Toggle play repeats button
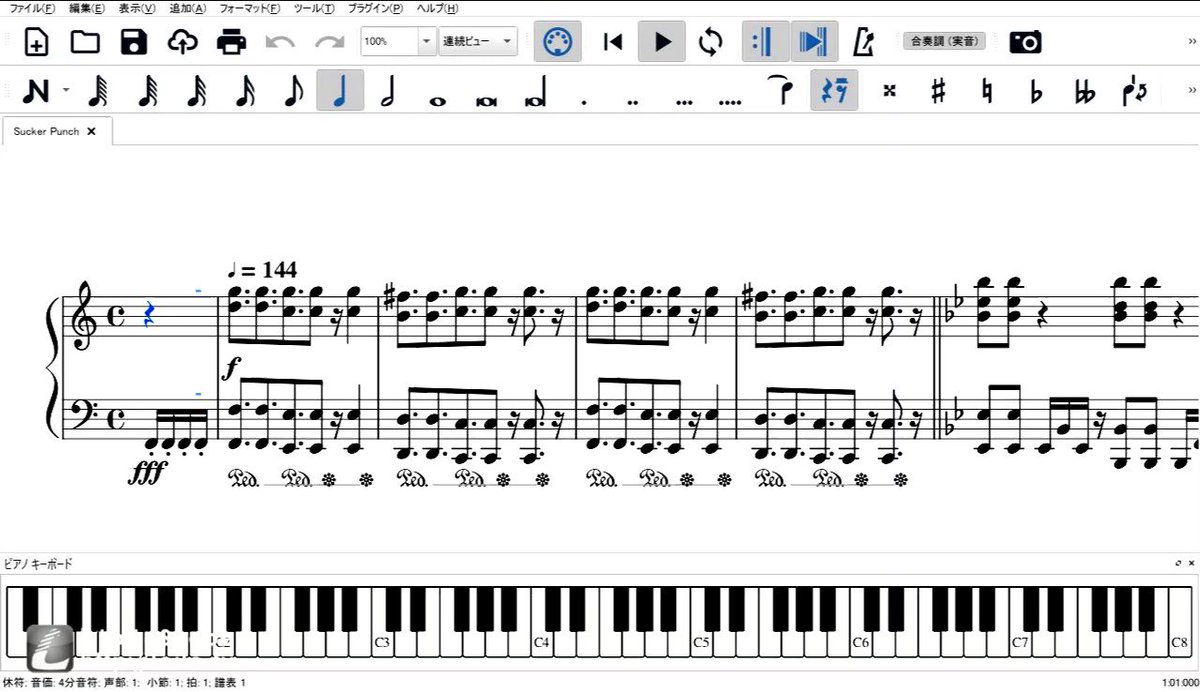This screenshot has width=1200, height=692. pos(765,42)
